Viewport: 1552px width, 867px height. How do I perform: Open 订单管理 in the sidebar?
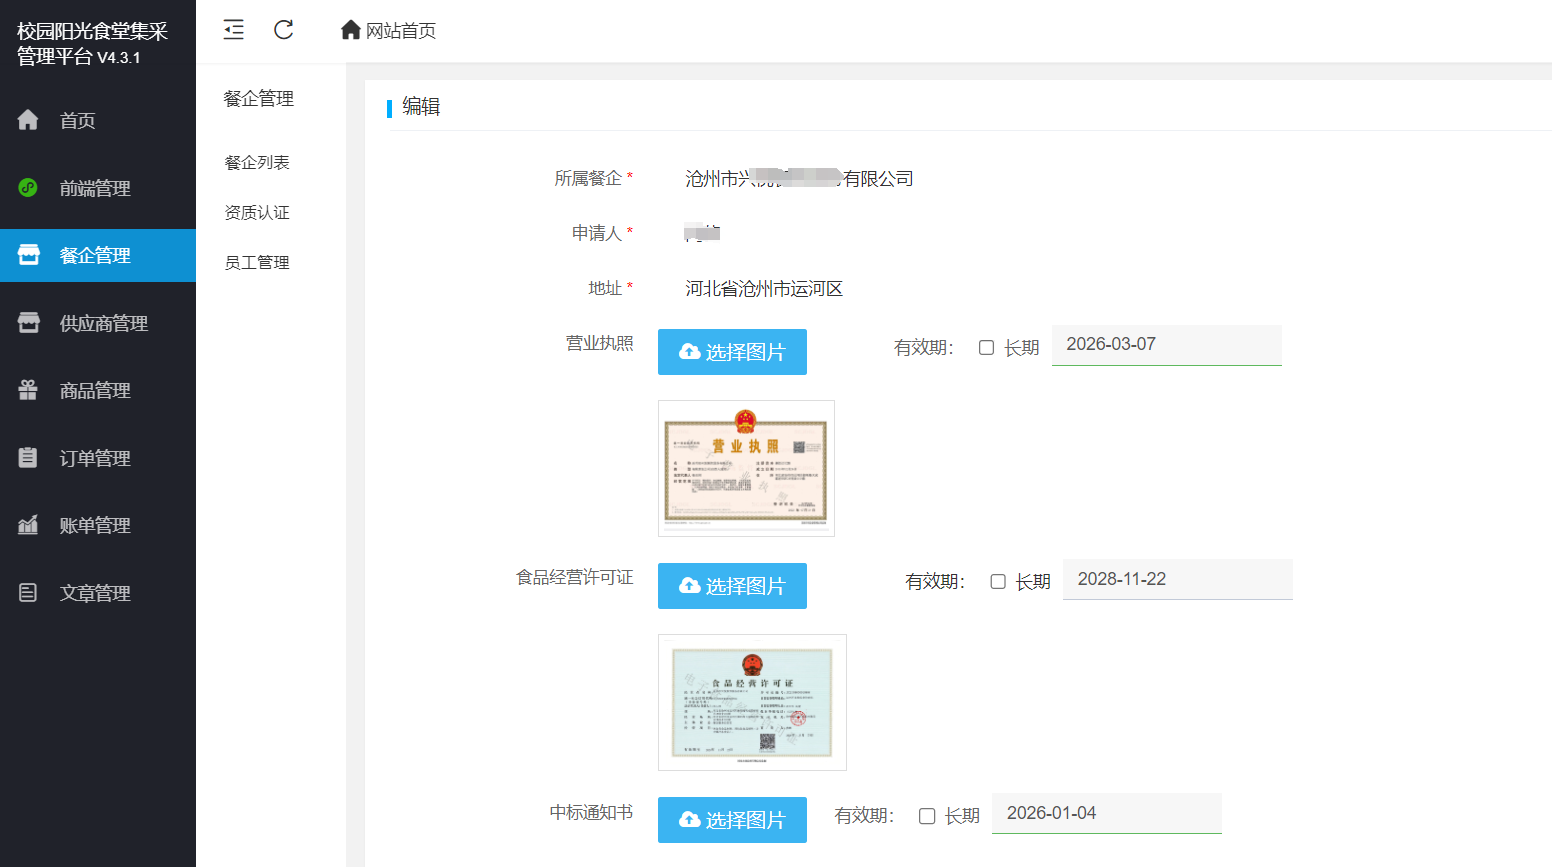point(95,458)
